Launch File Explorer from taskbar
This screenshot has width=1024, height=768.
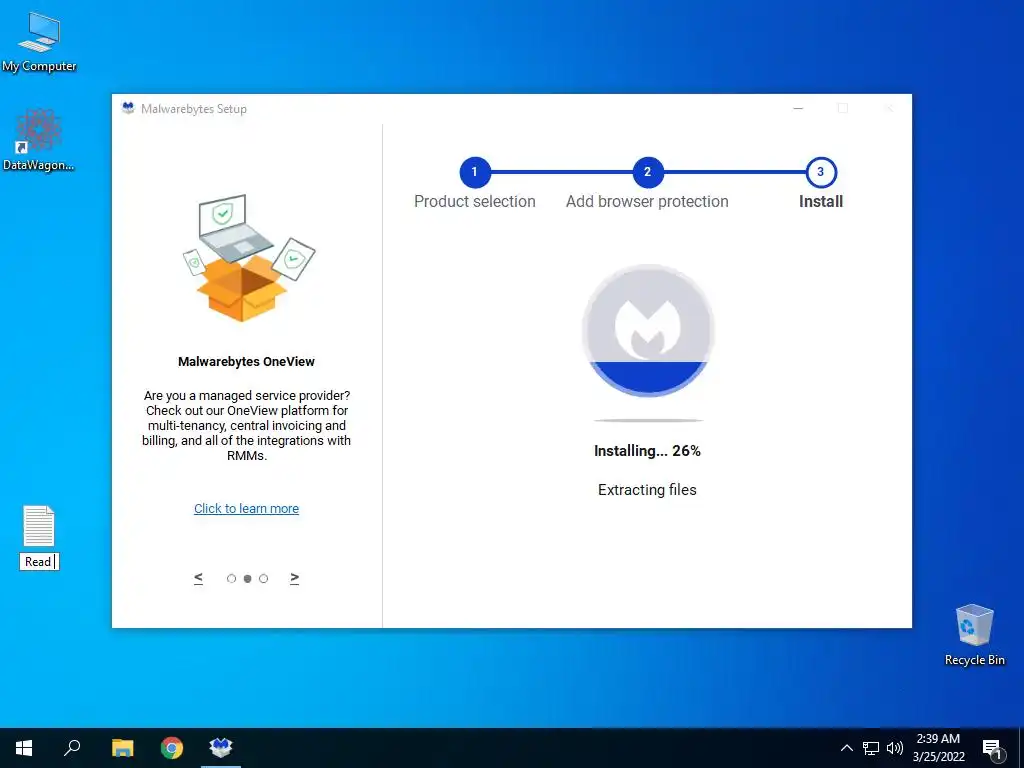pos(122,748)
